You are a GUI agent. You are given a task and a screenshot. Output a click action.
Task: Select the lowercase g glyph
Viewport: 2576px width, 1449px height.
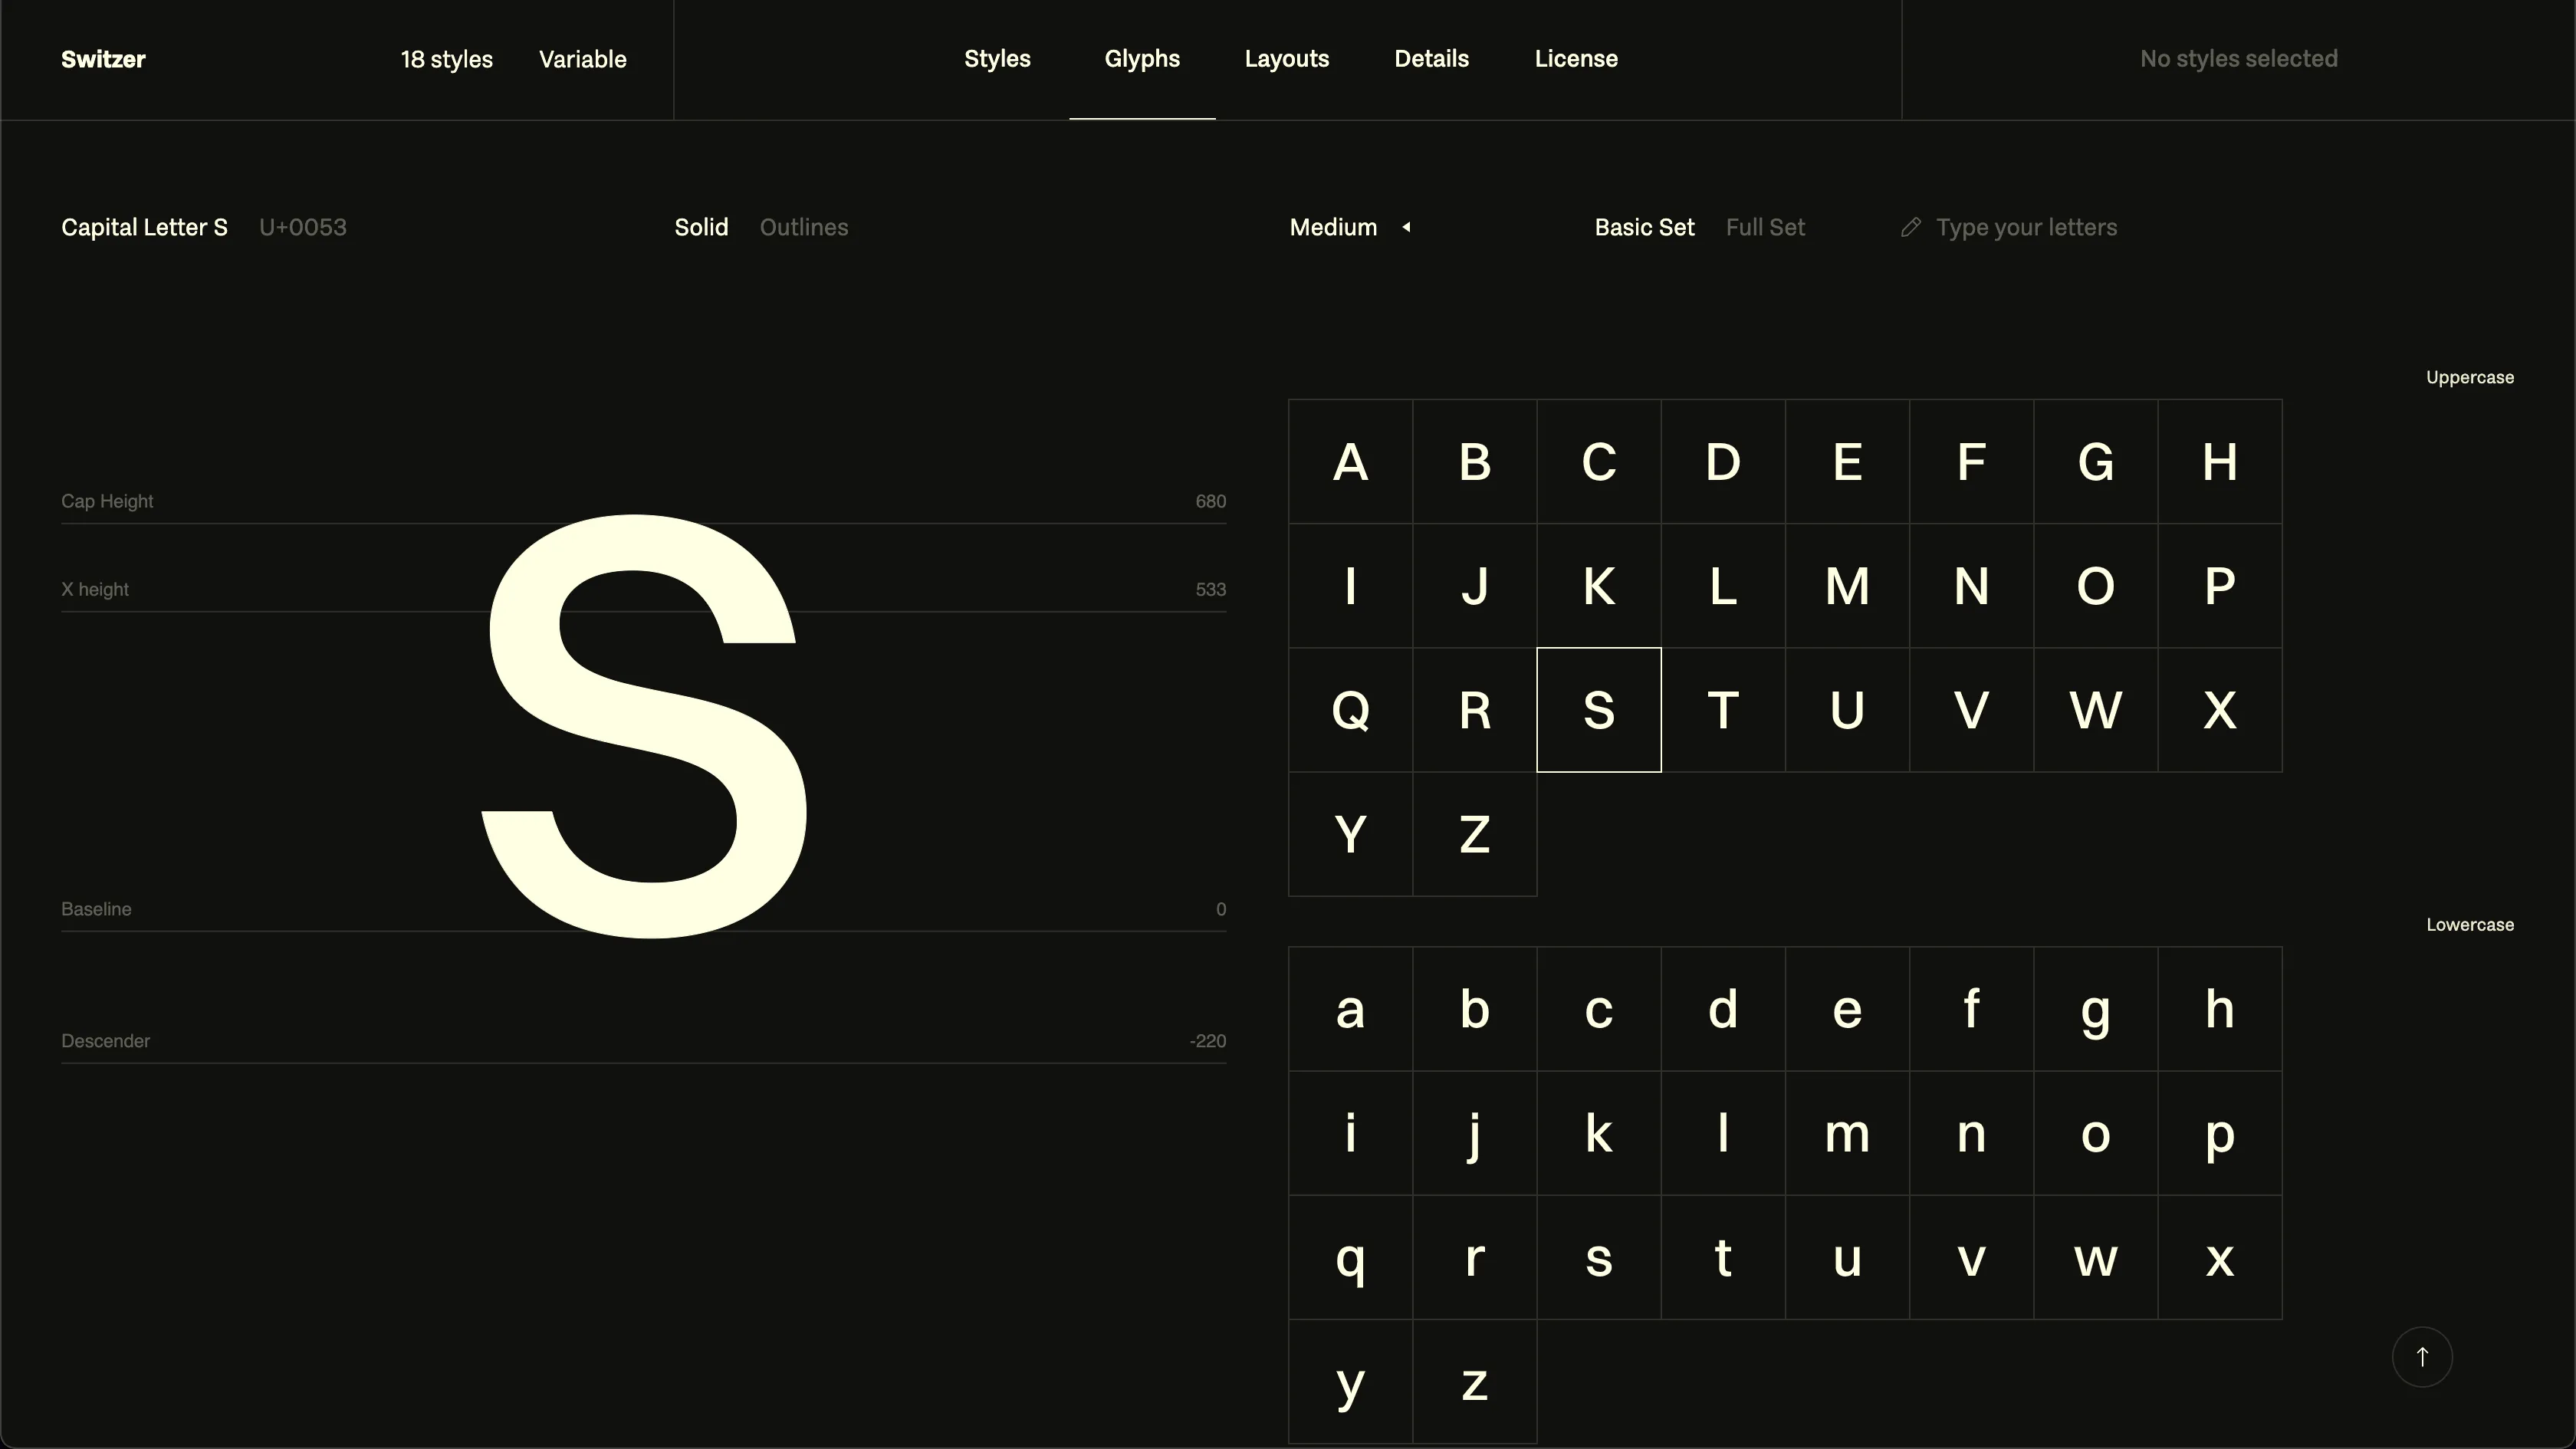tap(2097, 1009)
